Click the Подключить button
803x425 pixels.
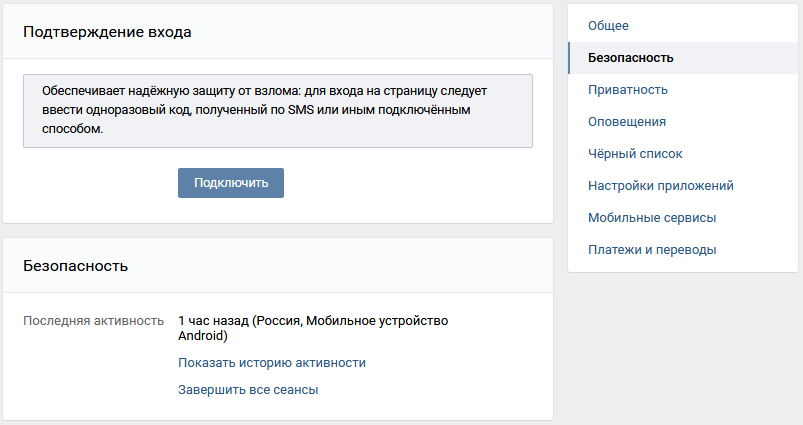tap(231, 183)
